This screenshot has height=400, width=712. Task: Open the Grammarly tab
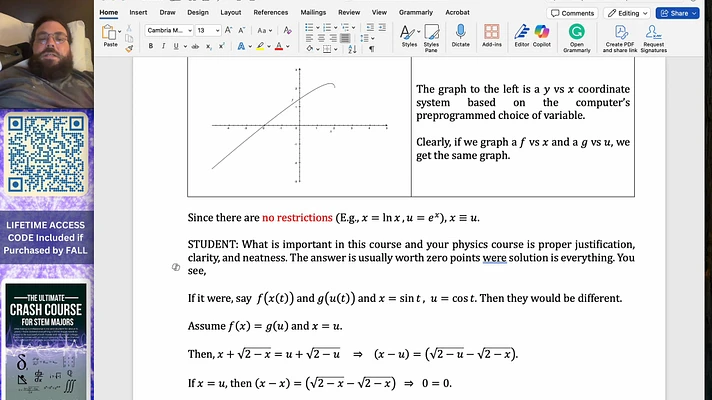coord(415,12)
